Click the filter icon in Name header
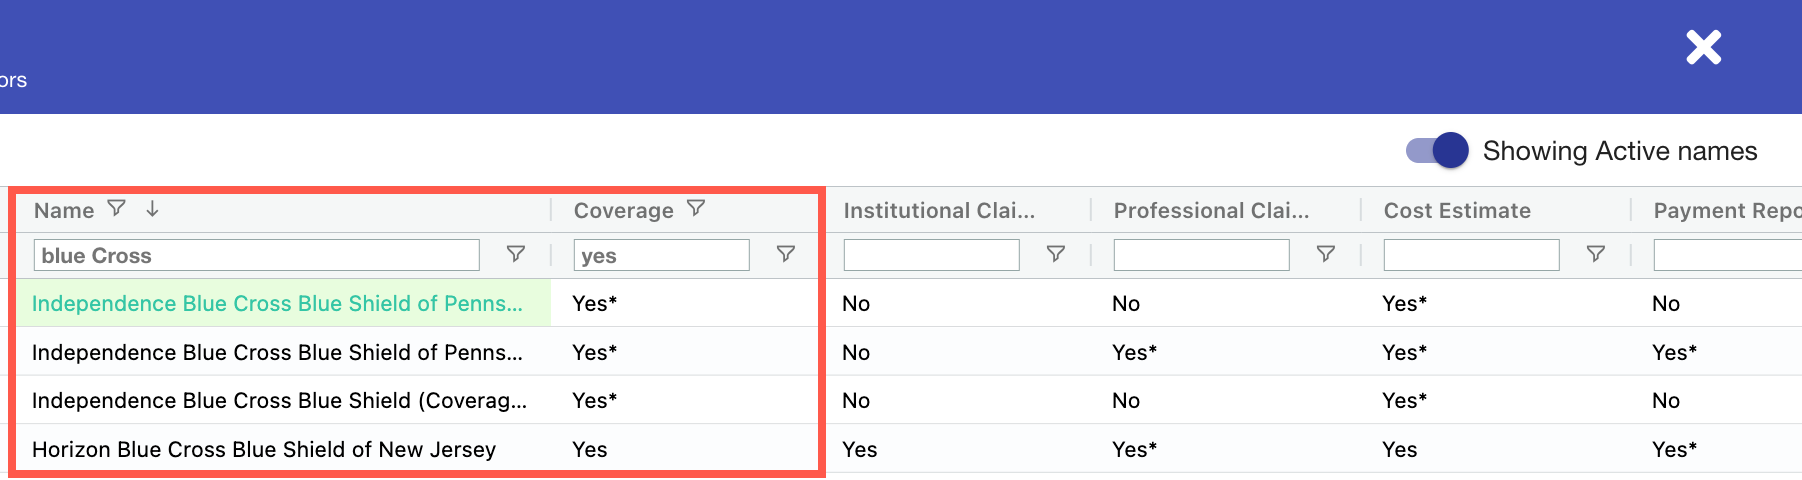This screenshot has width=1802, height=480. [x=117, y=208]
